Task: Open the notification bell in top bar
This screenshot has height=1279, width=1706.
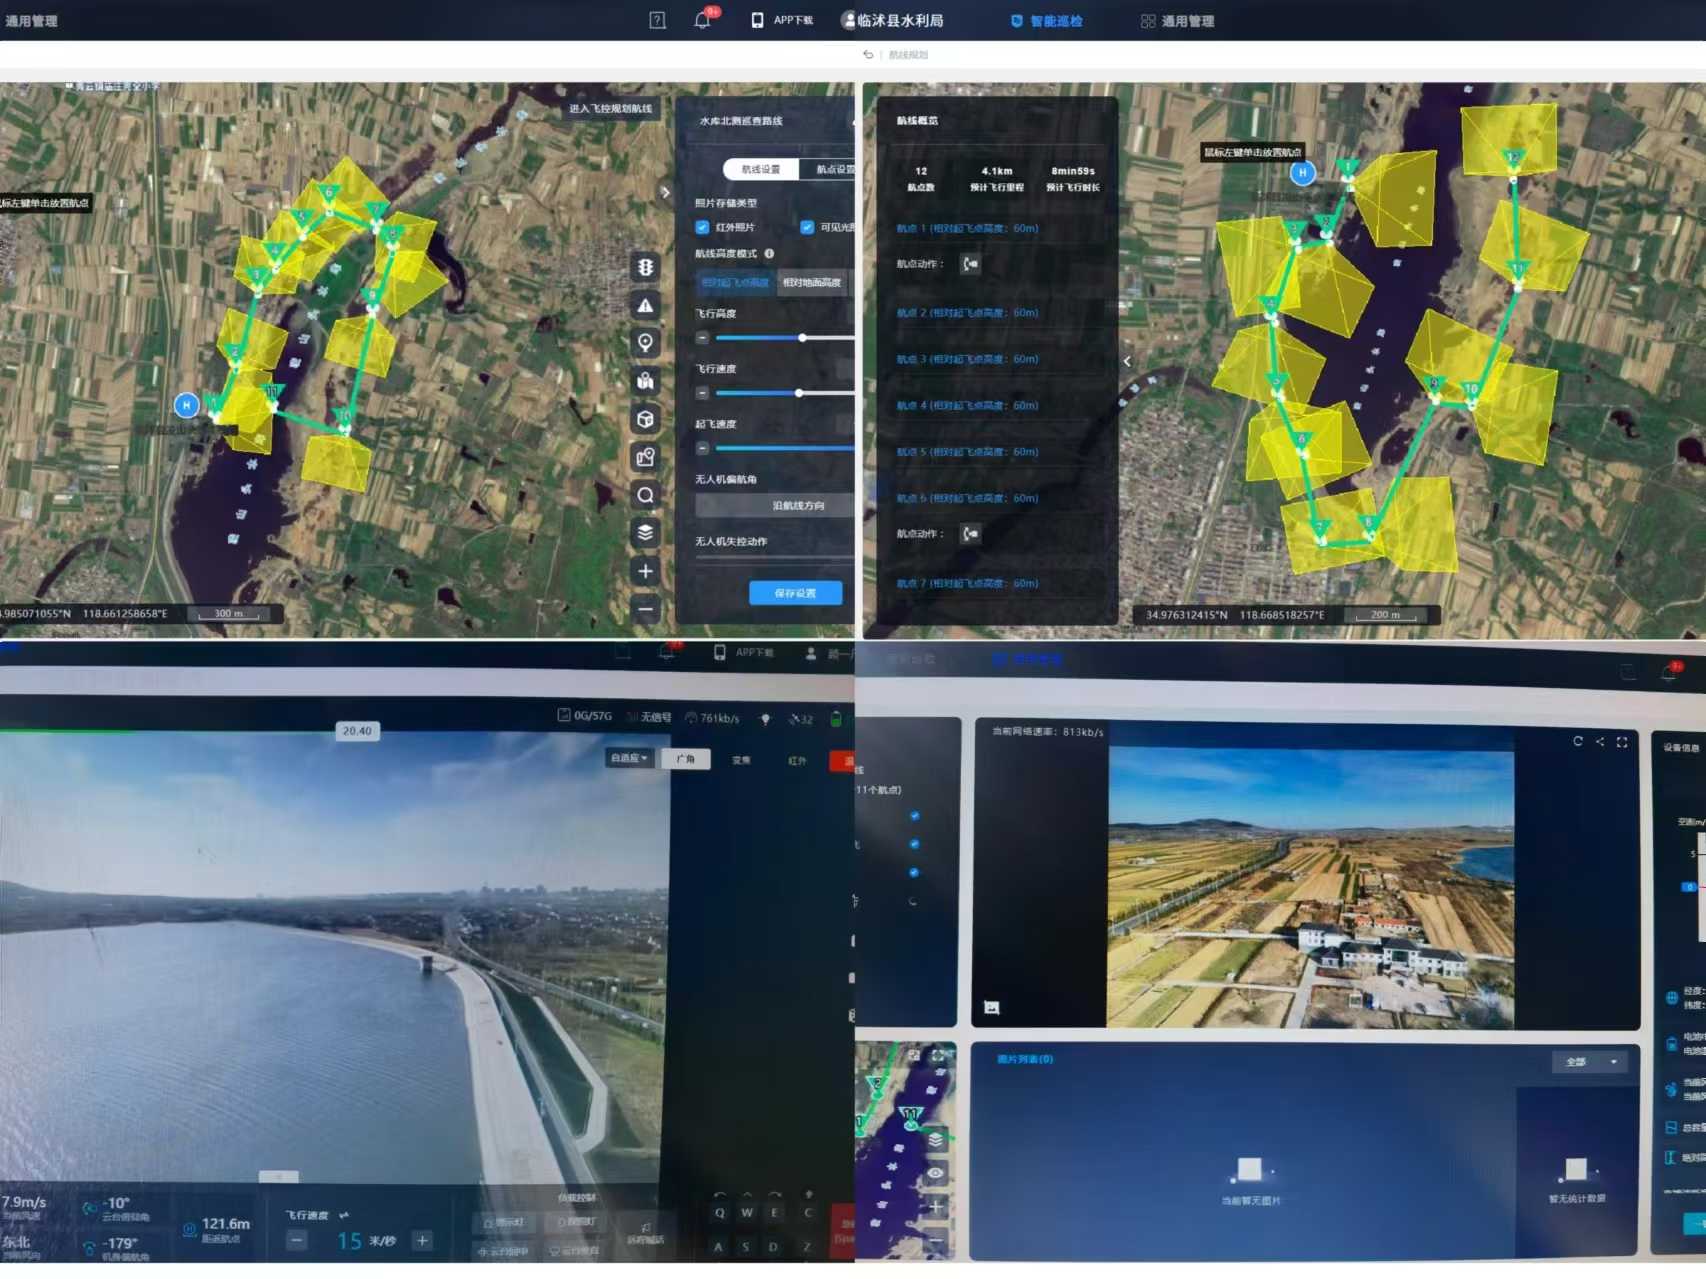Action: pyautogui.click(x=702, y=20)
